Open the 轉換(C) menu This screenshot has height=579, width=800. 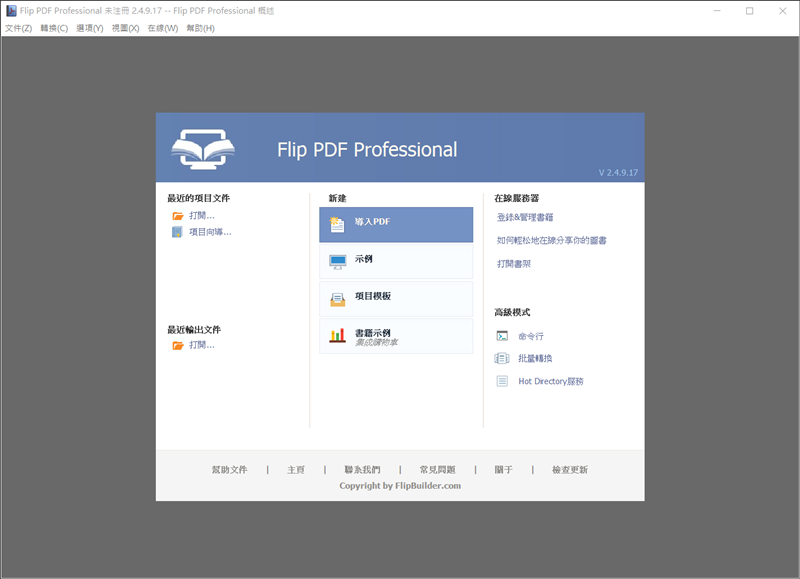coord(54,28)
